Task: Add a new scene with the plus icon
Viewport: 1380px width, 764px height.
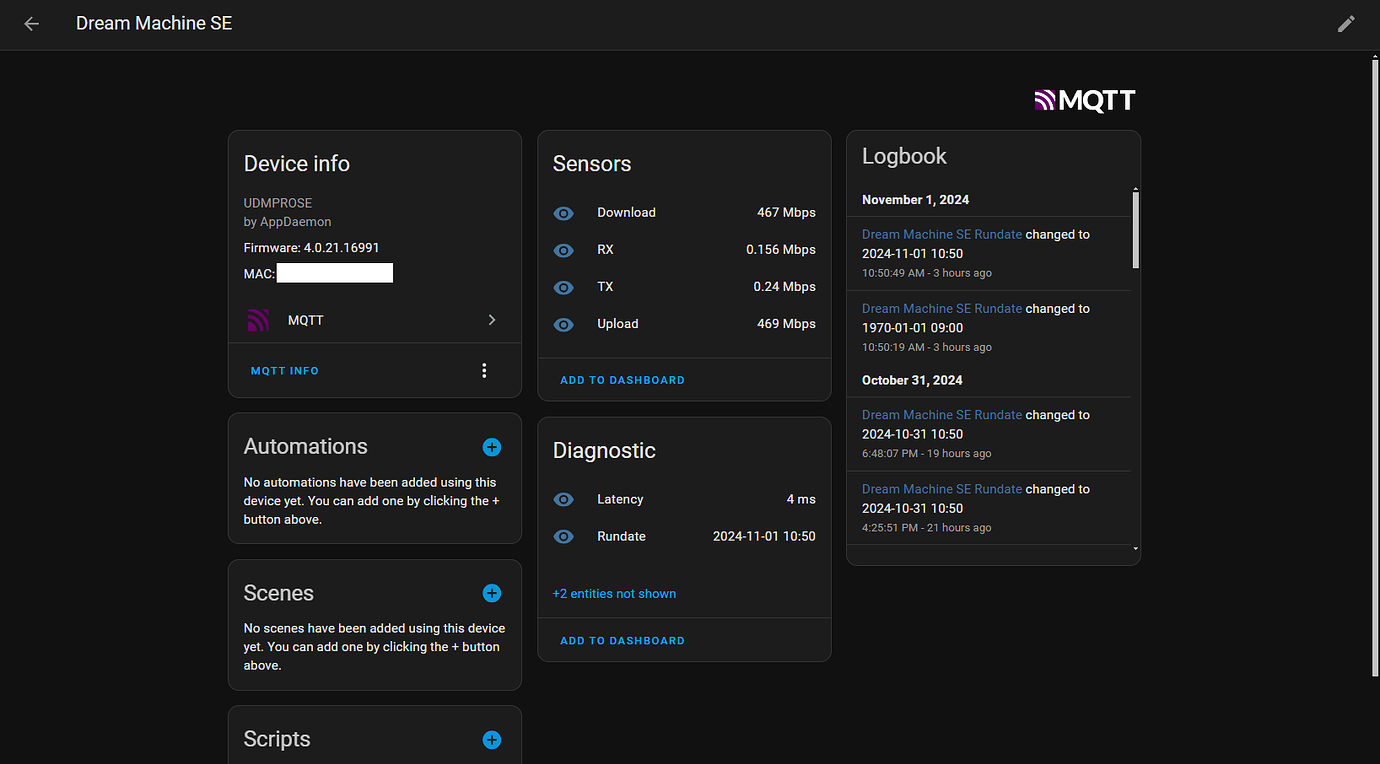Action: pyautogui.click(x=491, y=593)
